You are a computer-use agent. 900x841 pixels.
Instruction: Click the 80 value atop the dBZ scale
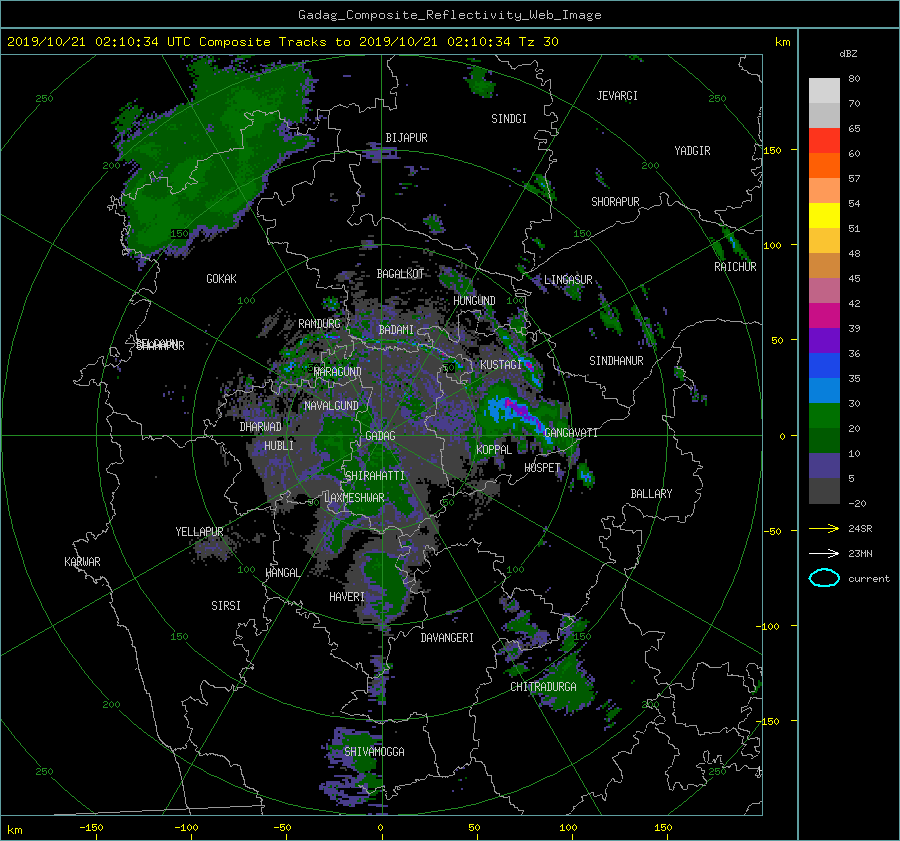pyautogui.click(x=854, y=79)
